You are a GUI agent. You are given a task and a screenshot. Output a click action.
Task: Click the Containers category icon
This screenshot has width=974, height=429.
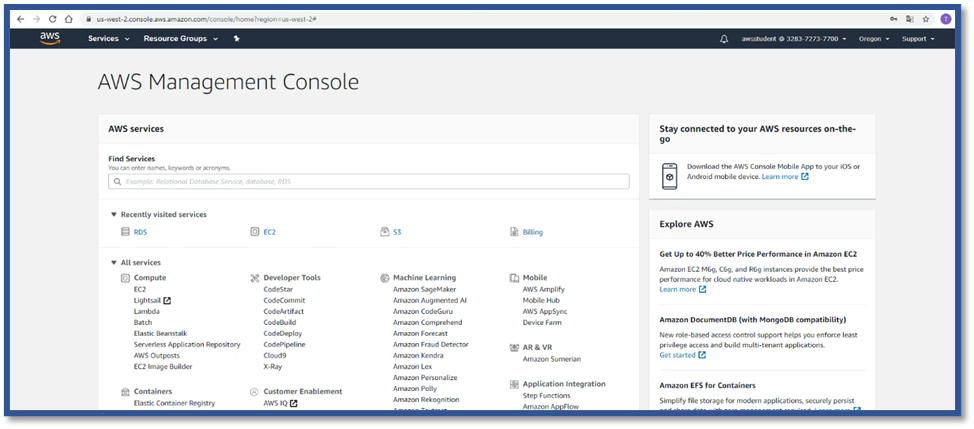[125, 392]
